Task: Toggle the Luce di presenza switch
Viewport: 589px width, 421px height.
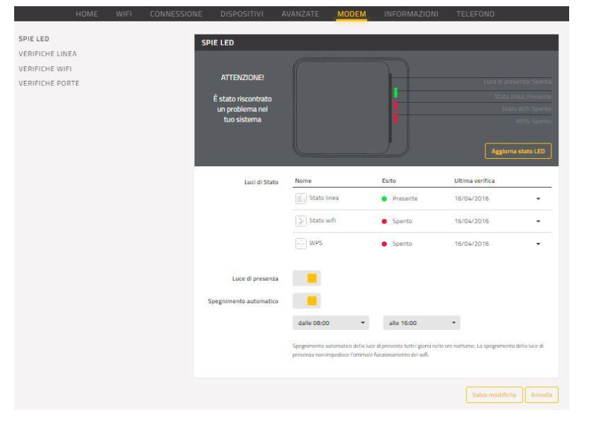Action: click(x=307, y=278)
